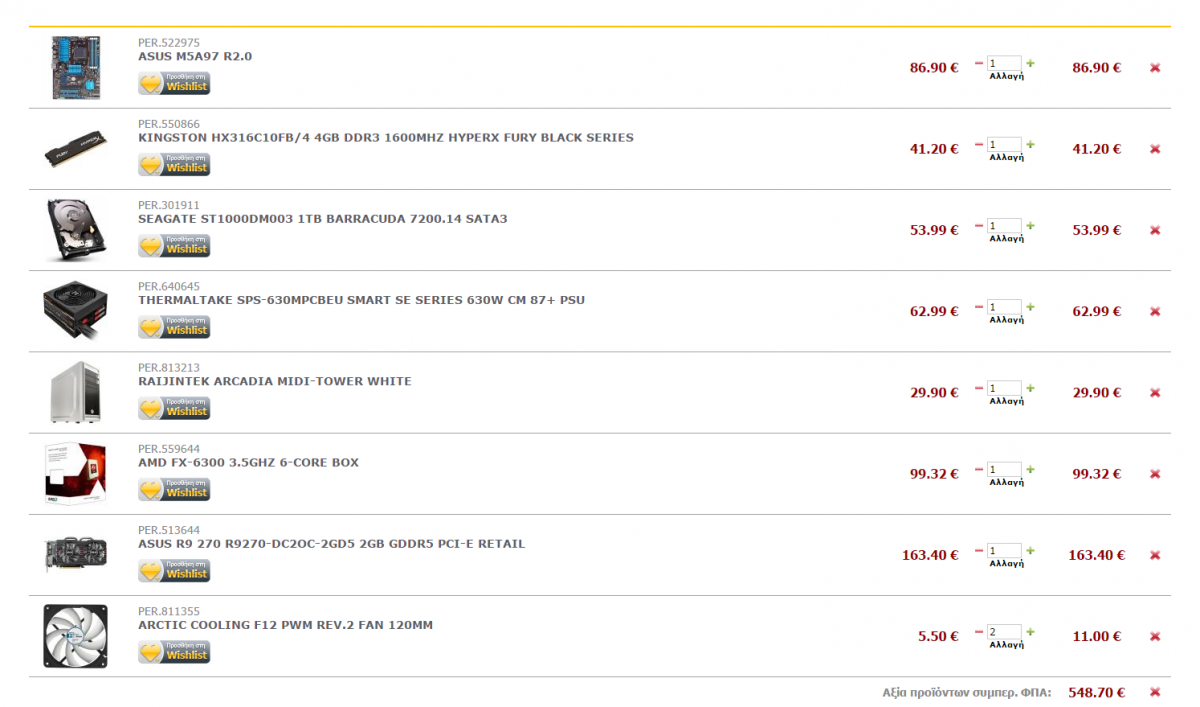
Task: Remove the Arctic Cooling F12 fan item
Action: click(x=1155, y=636)
